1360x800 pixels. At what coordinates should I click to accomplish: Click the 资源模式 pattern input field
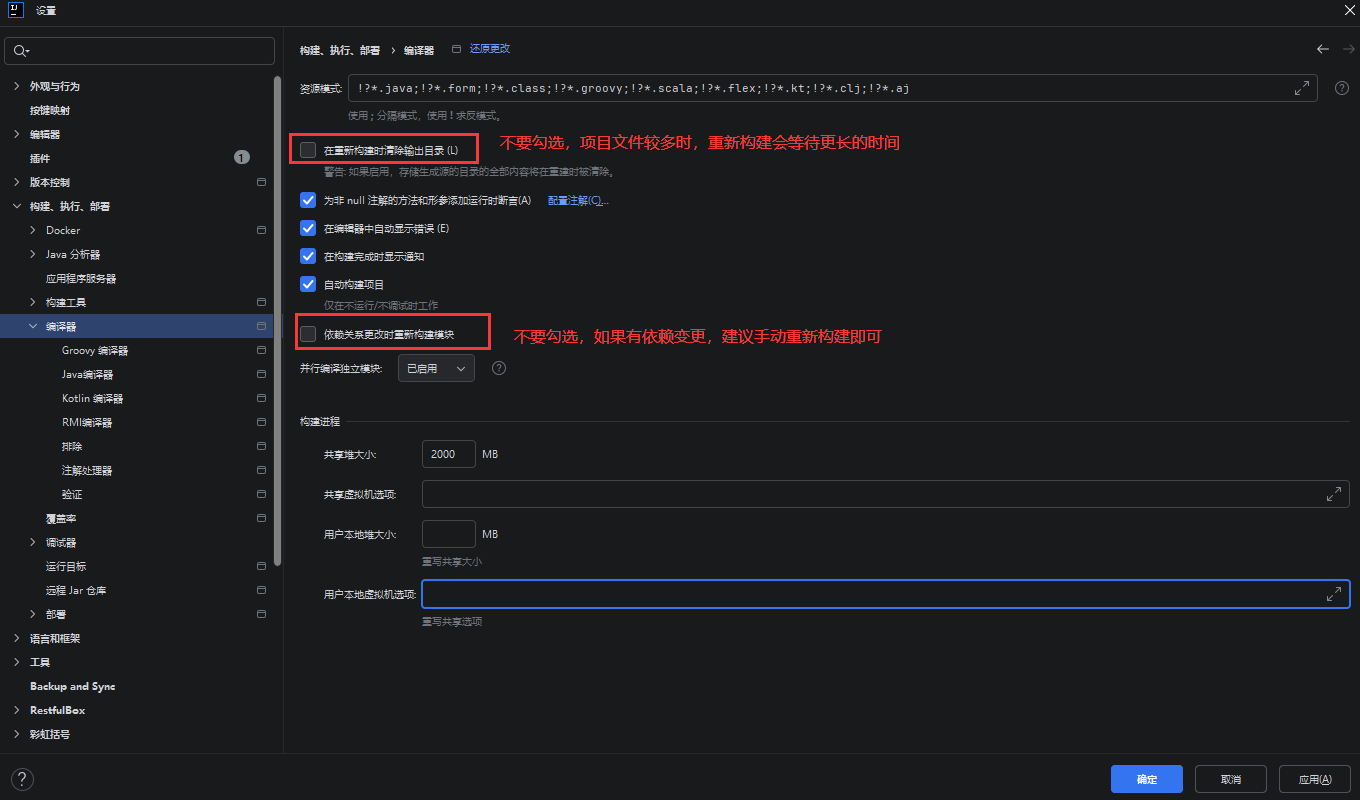pyautogui.click(x=833, y=88)
